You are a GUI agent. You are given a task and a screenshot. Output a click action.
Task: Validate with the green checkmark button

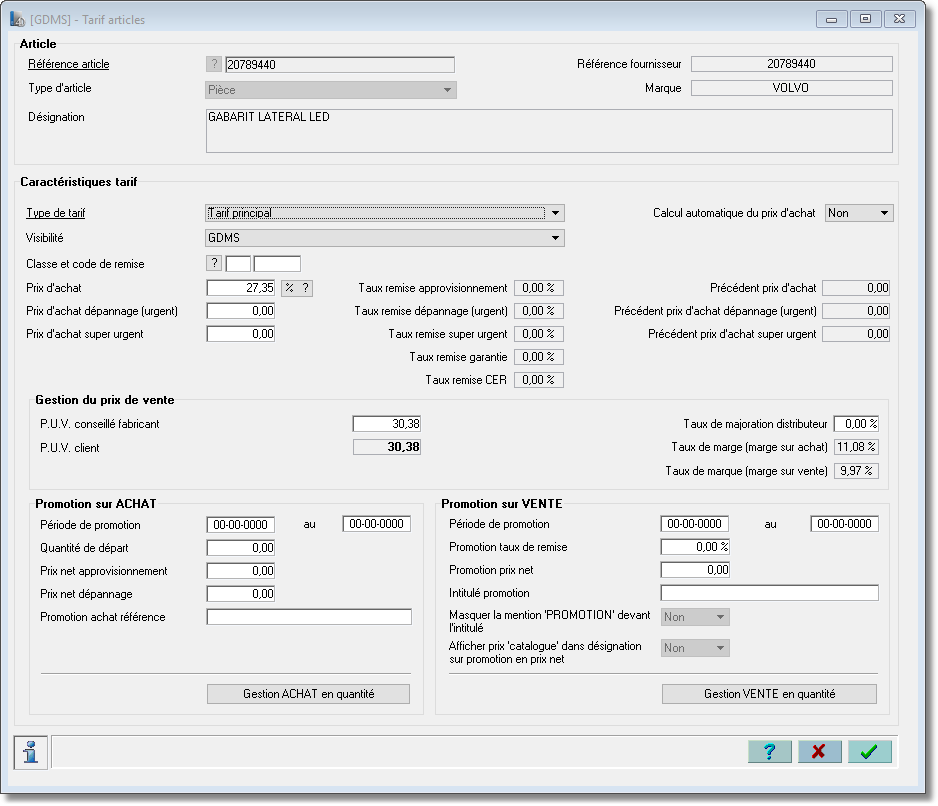coord(869,752)
